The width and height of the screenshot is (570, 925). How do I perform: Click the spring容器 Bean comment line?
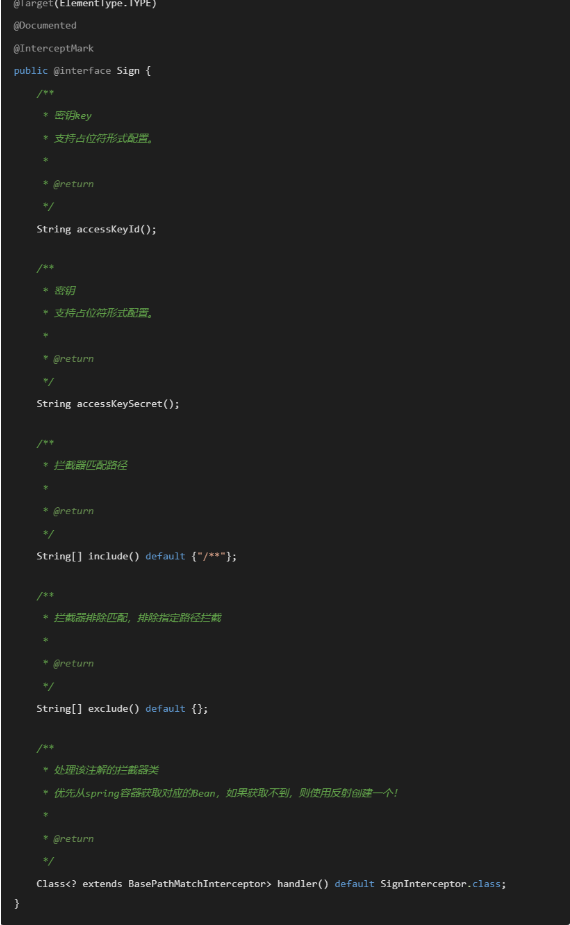point(220,793)
